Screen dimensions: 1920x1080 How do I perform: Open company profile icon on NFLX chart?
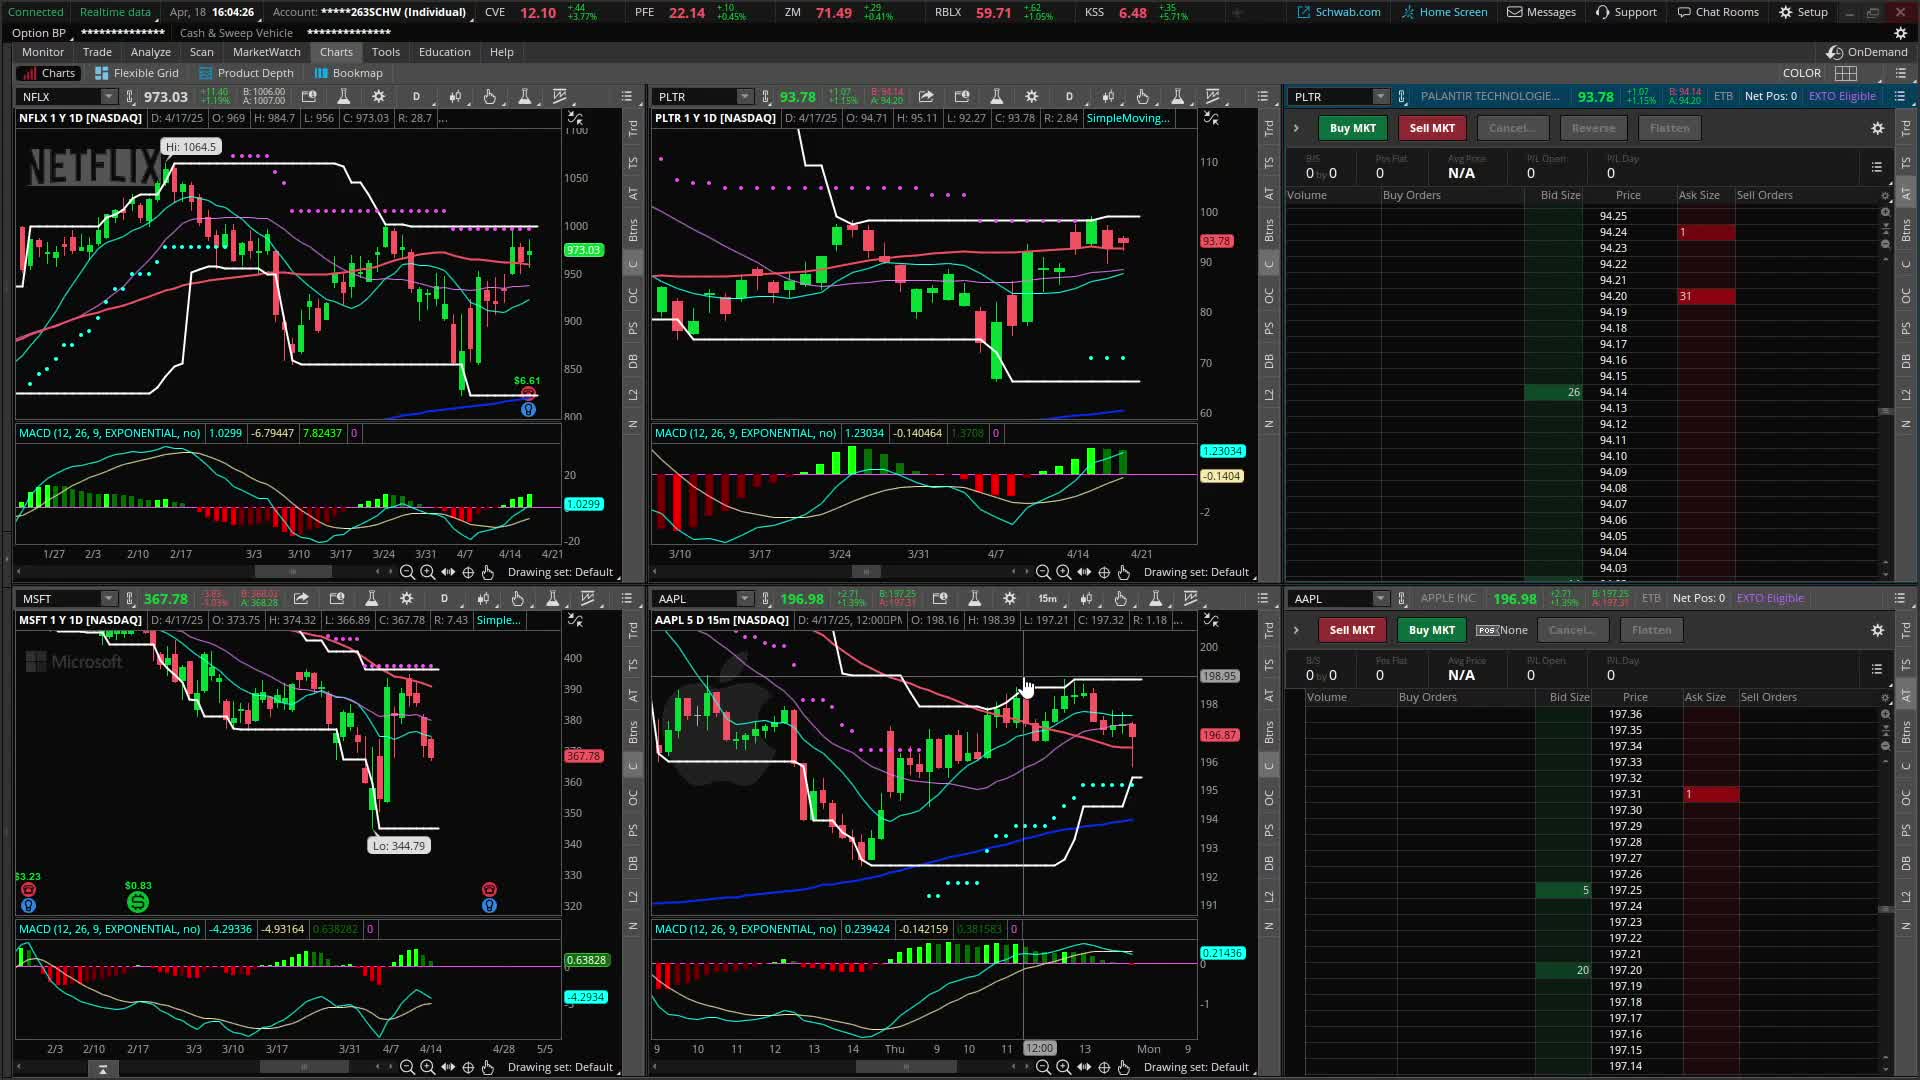pyautogui.click(x=309, y=97)
